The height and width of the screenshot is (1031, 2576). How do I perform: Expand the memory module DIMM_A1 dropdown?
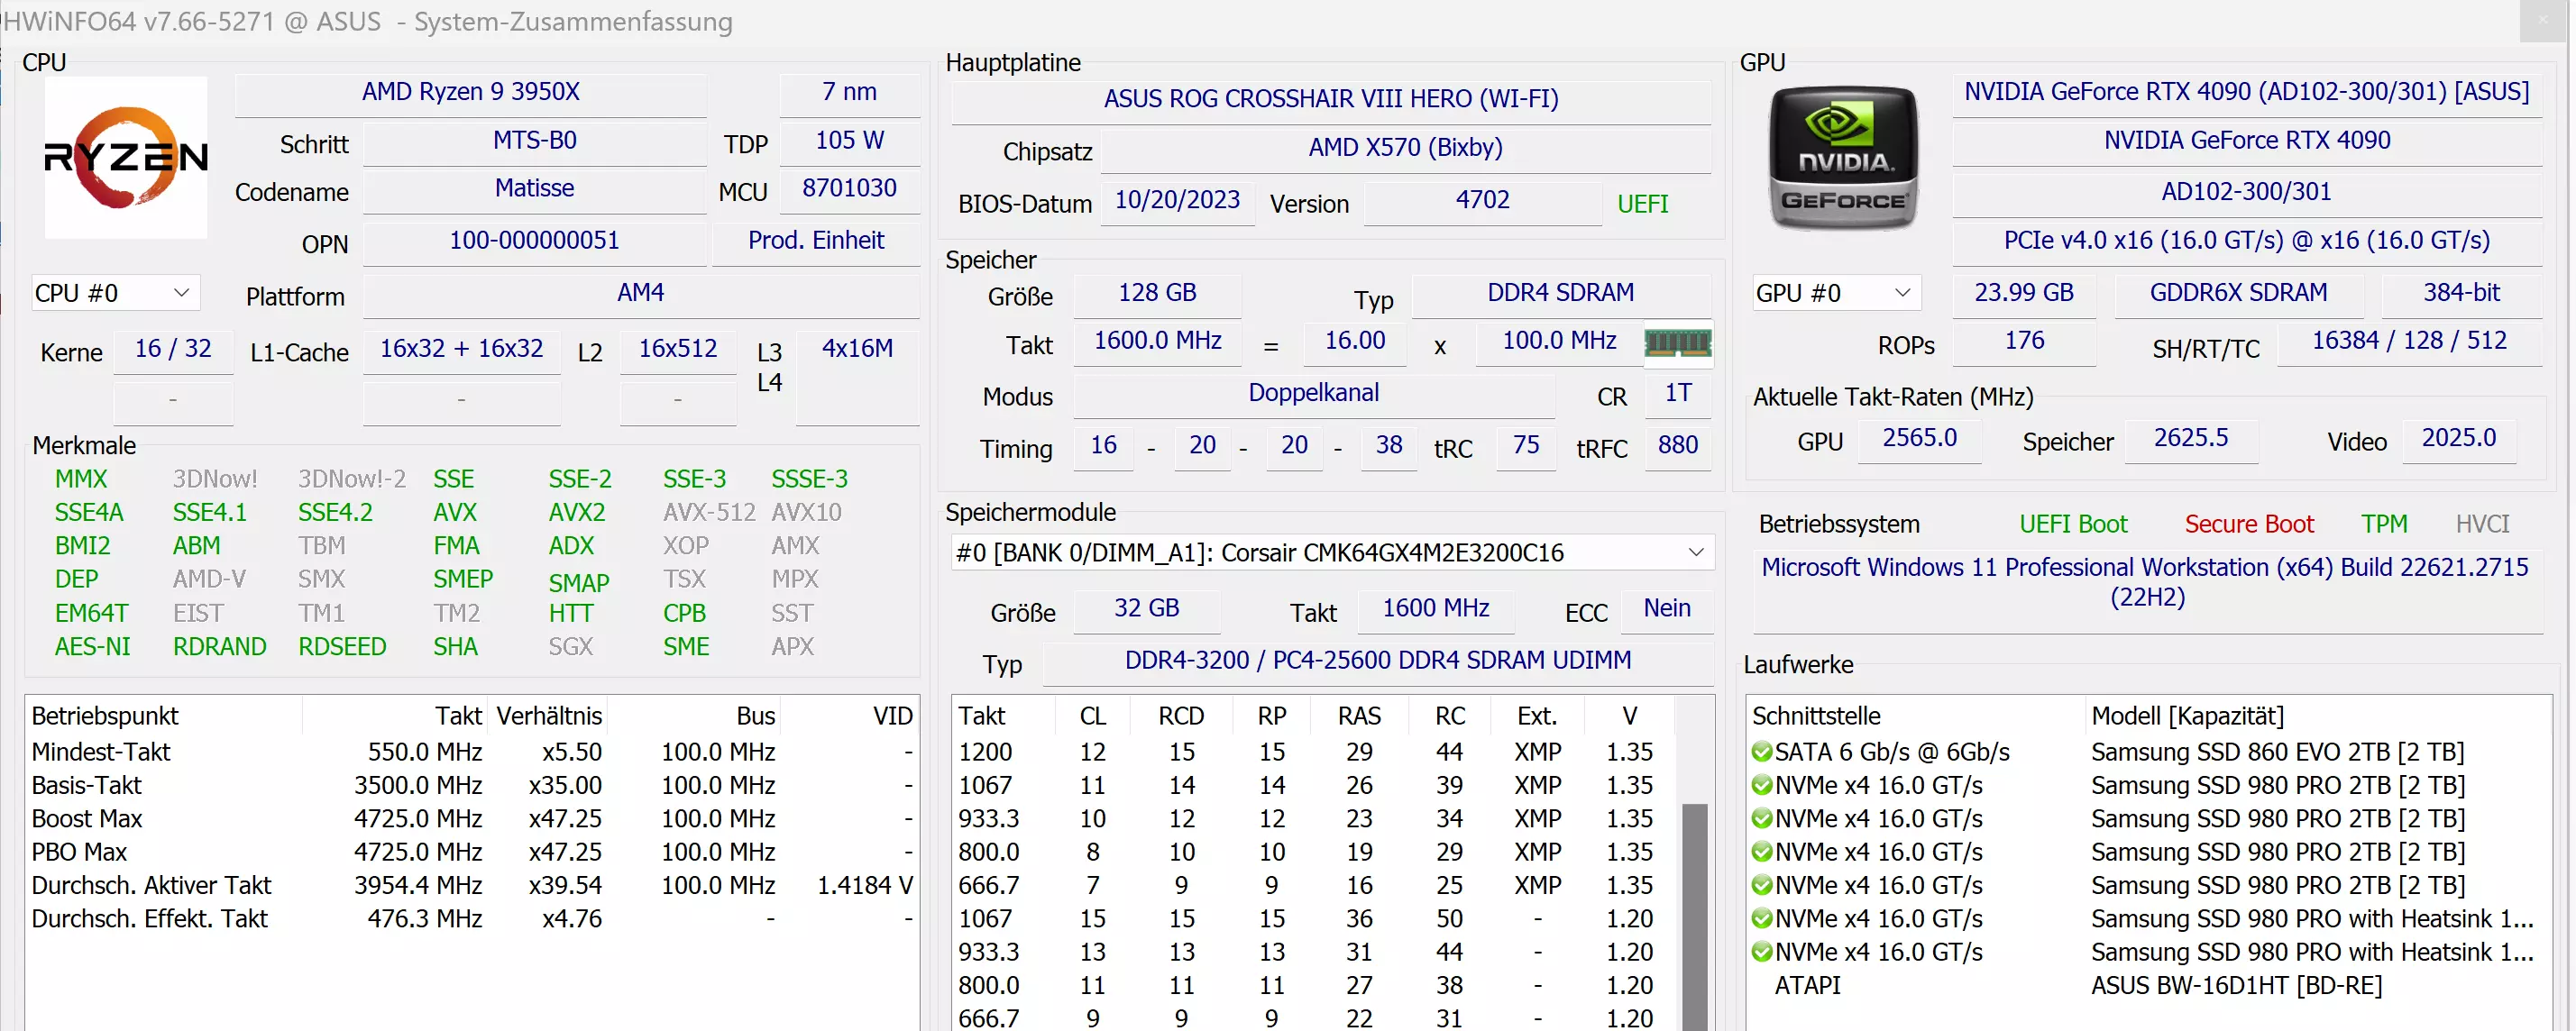point(1332,552)
